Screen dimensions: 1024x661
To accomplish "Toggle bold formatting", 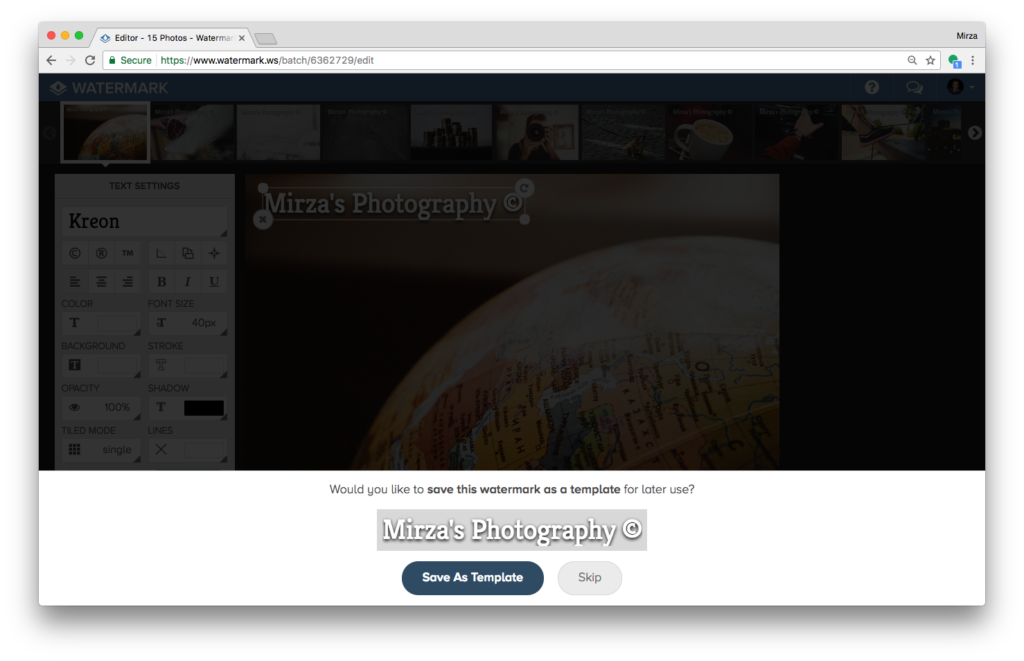I will tap(161, 282).
